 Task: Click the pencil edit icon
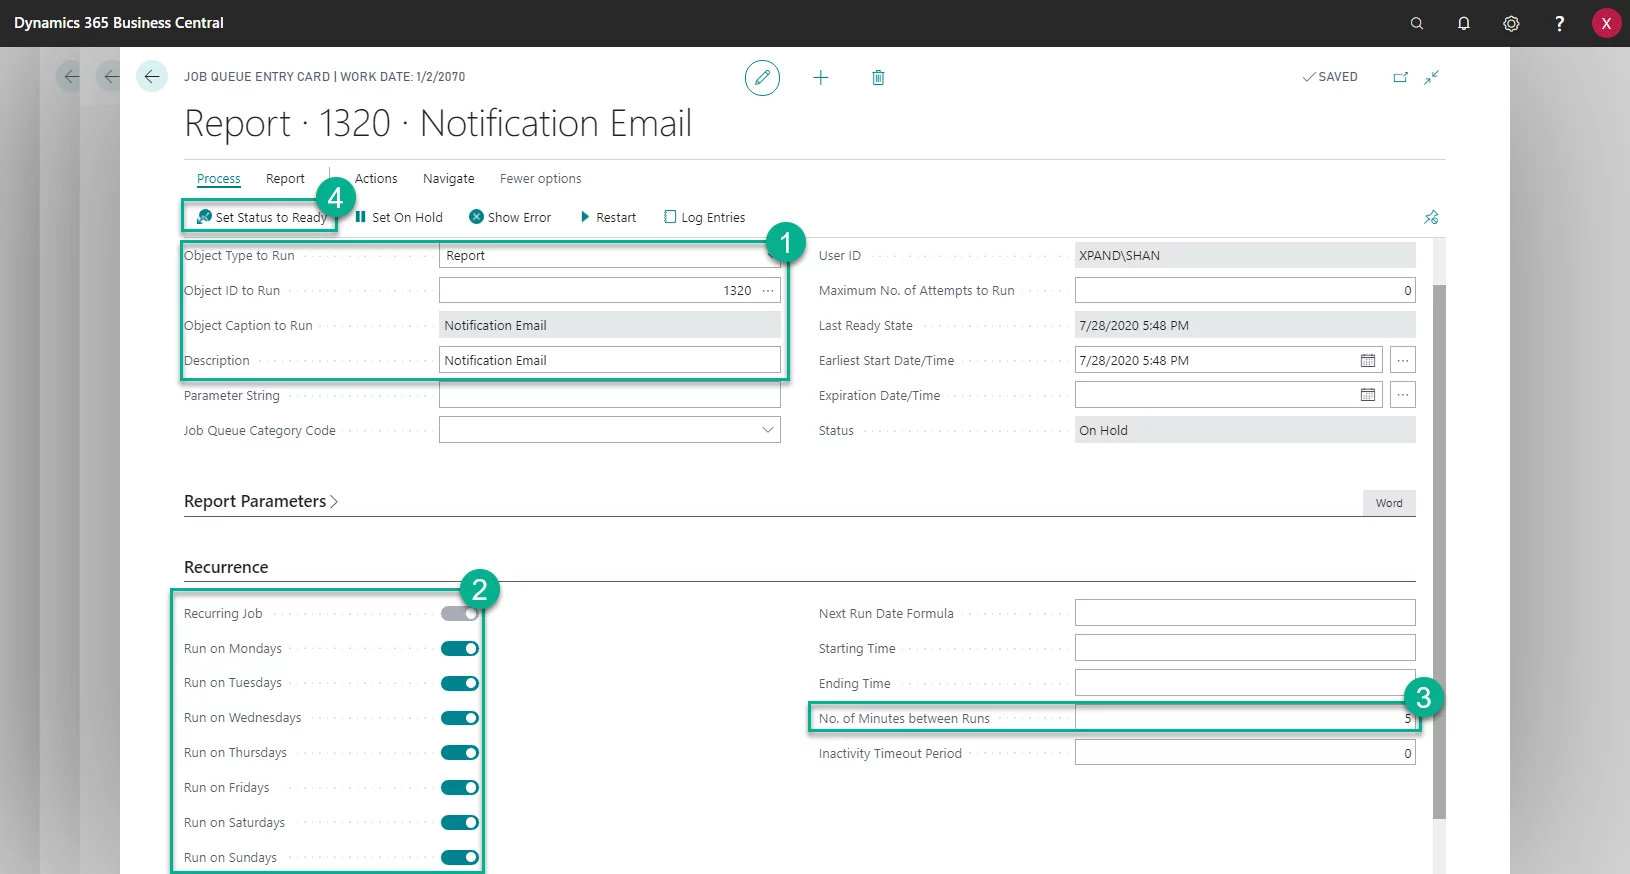coord(762,77)
